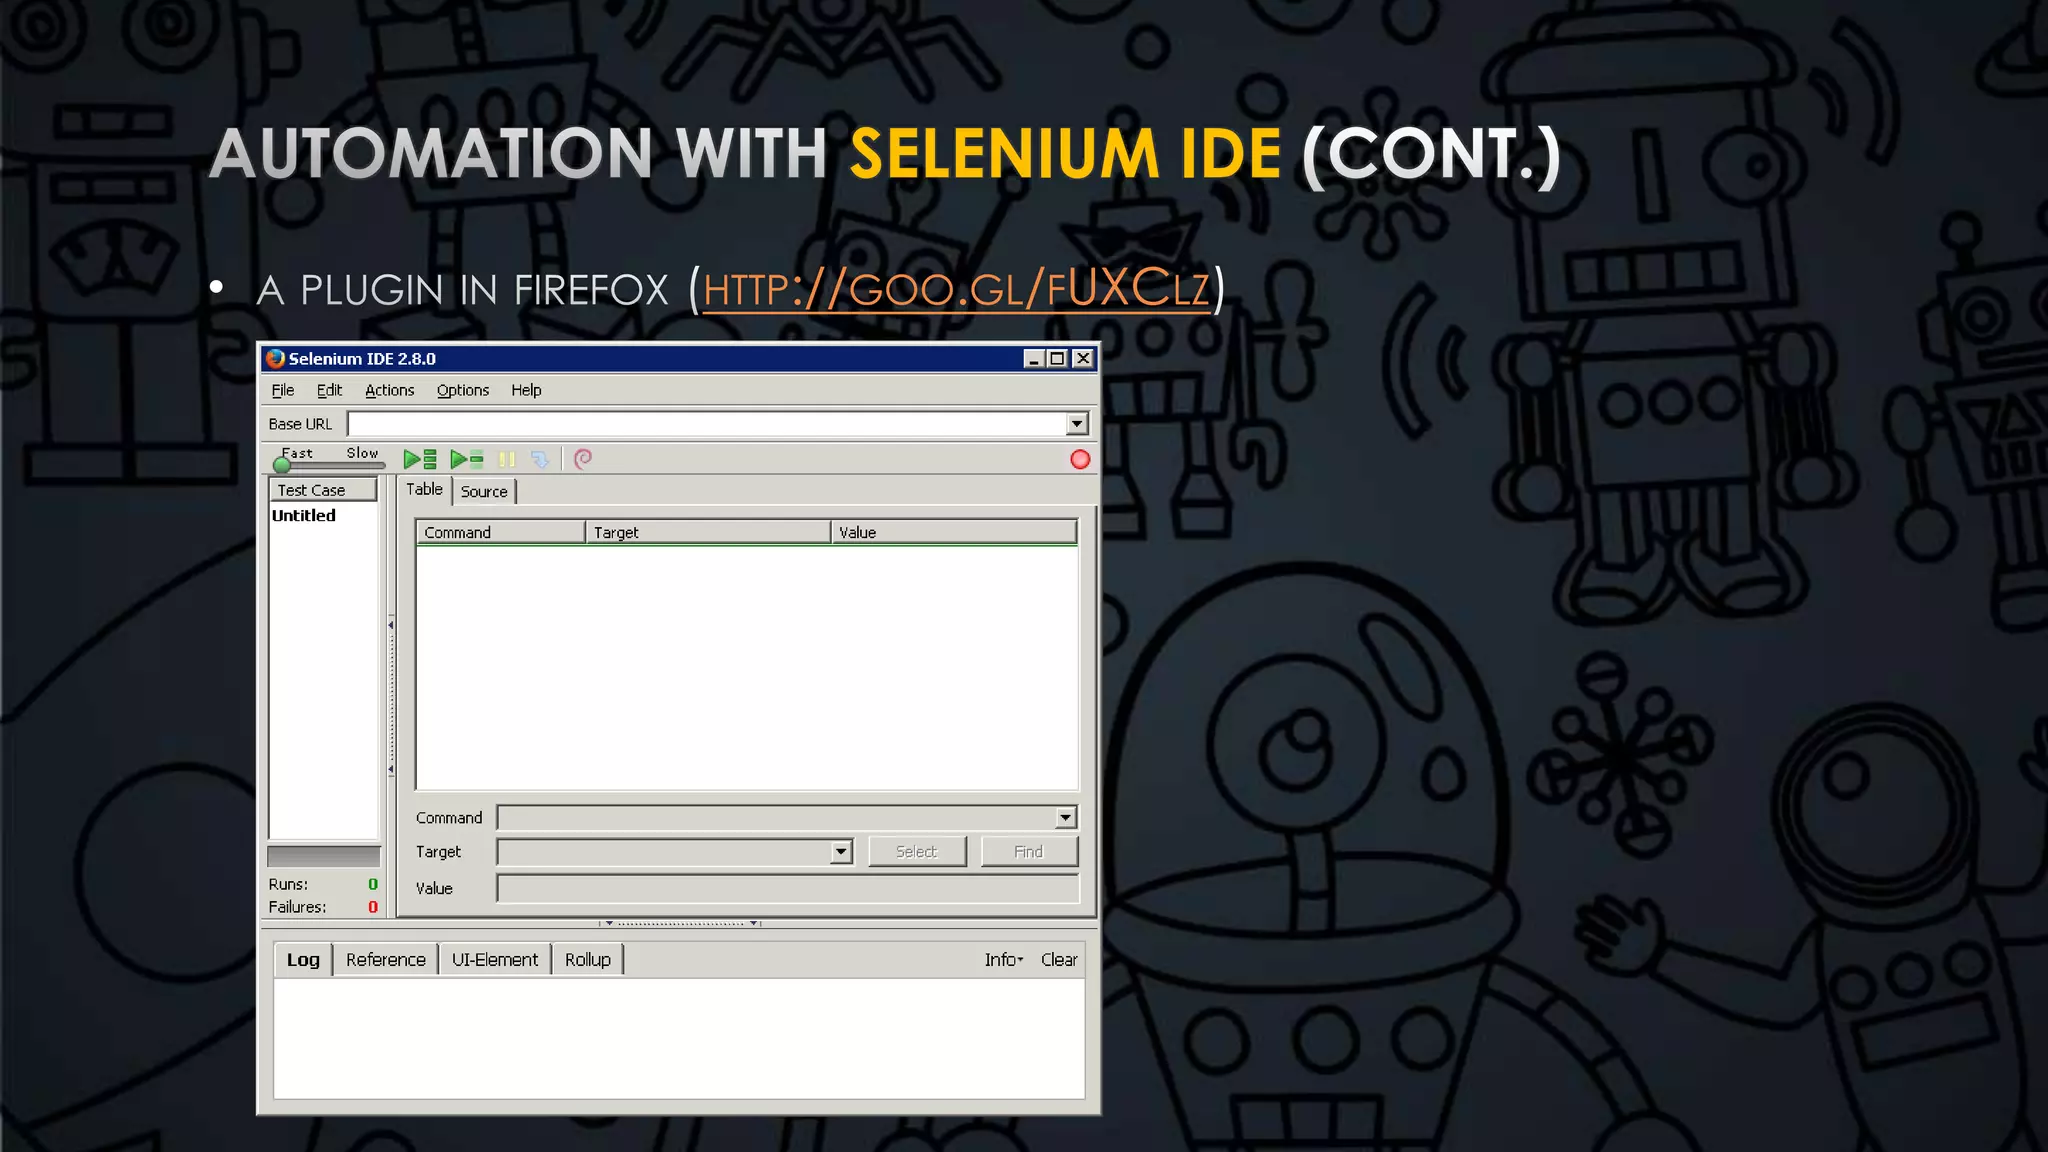
Task: Open the Actions menu
Action: (389, 390)
